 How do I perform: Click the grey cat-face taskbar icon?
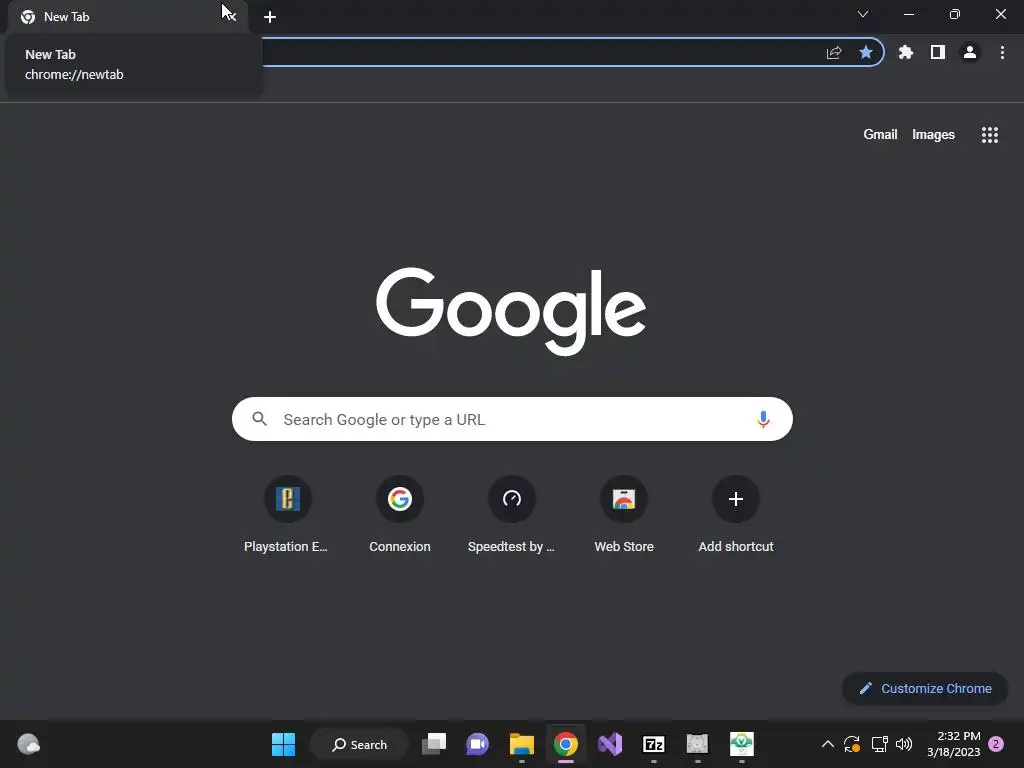697,744
